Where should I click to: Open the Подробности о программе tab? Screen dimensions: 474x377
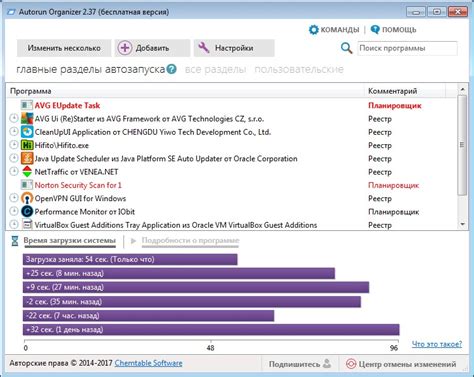click(190, 241)
